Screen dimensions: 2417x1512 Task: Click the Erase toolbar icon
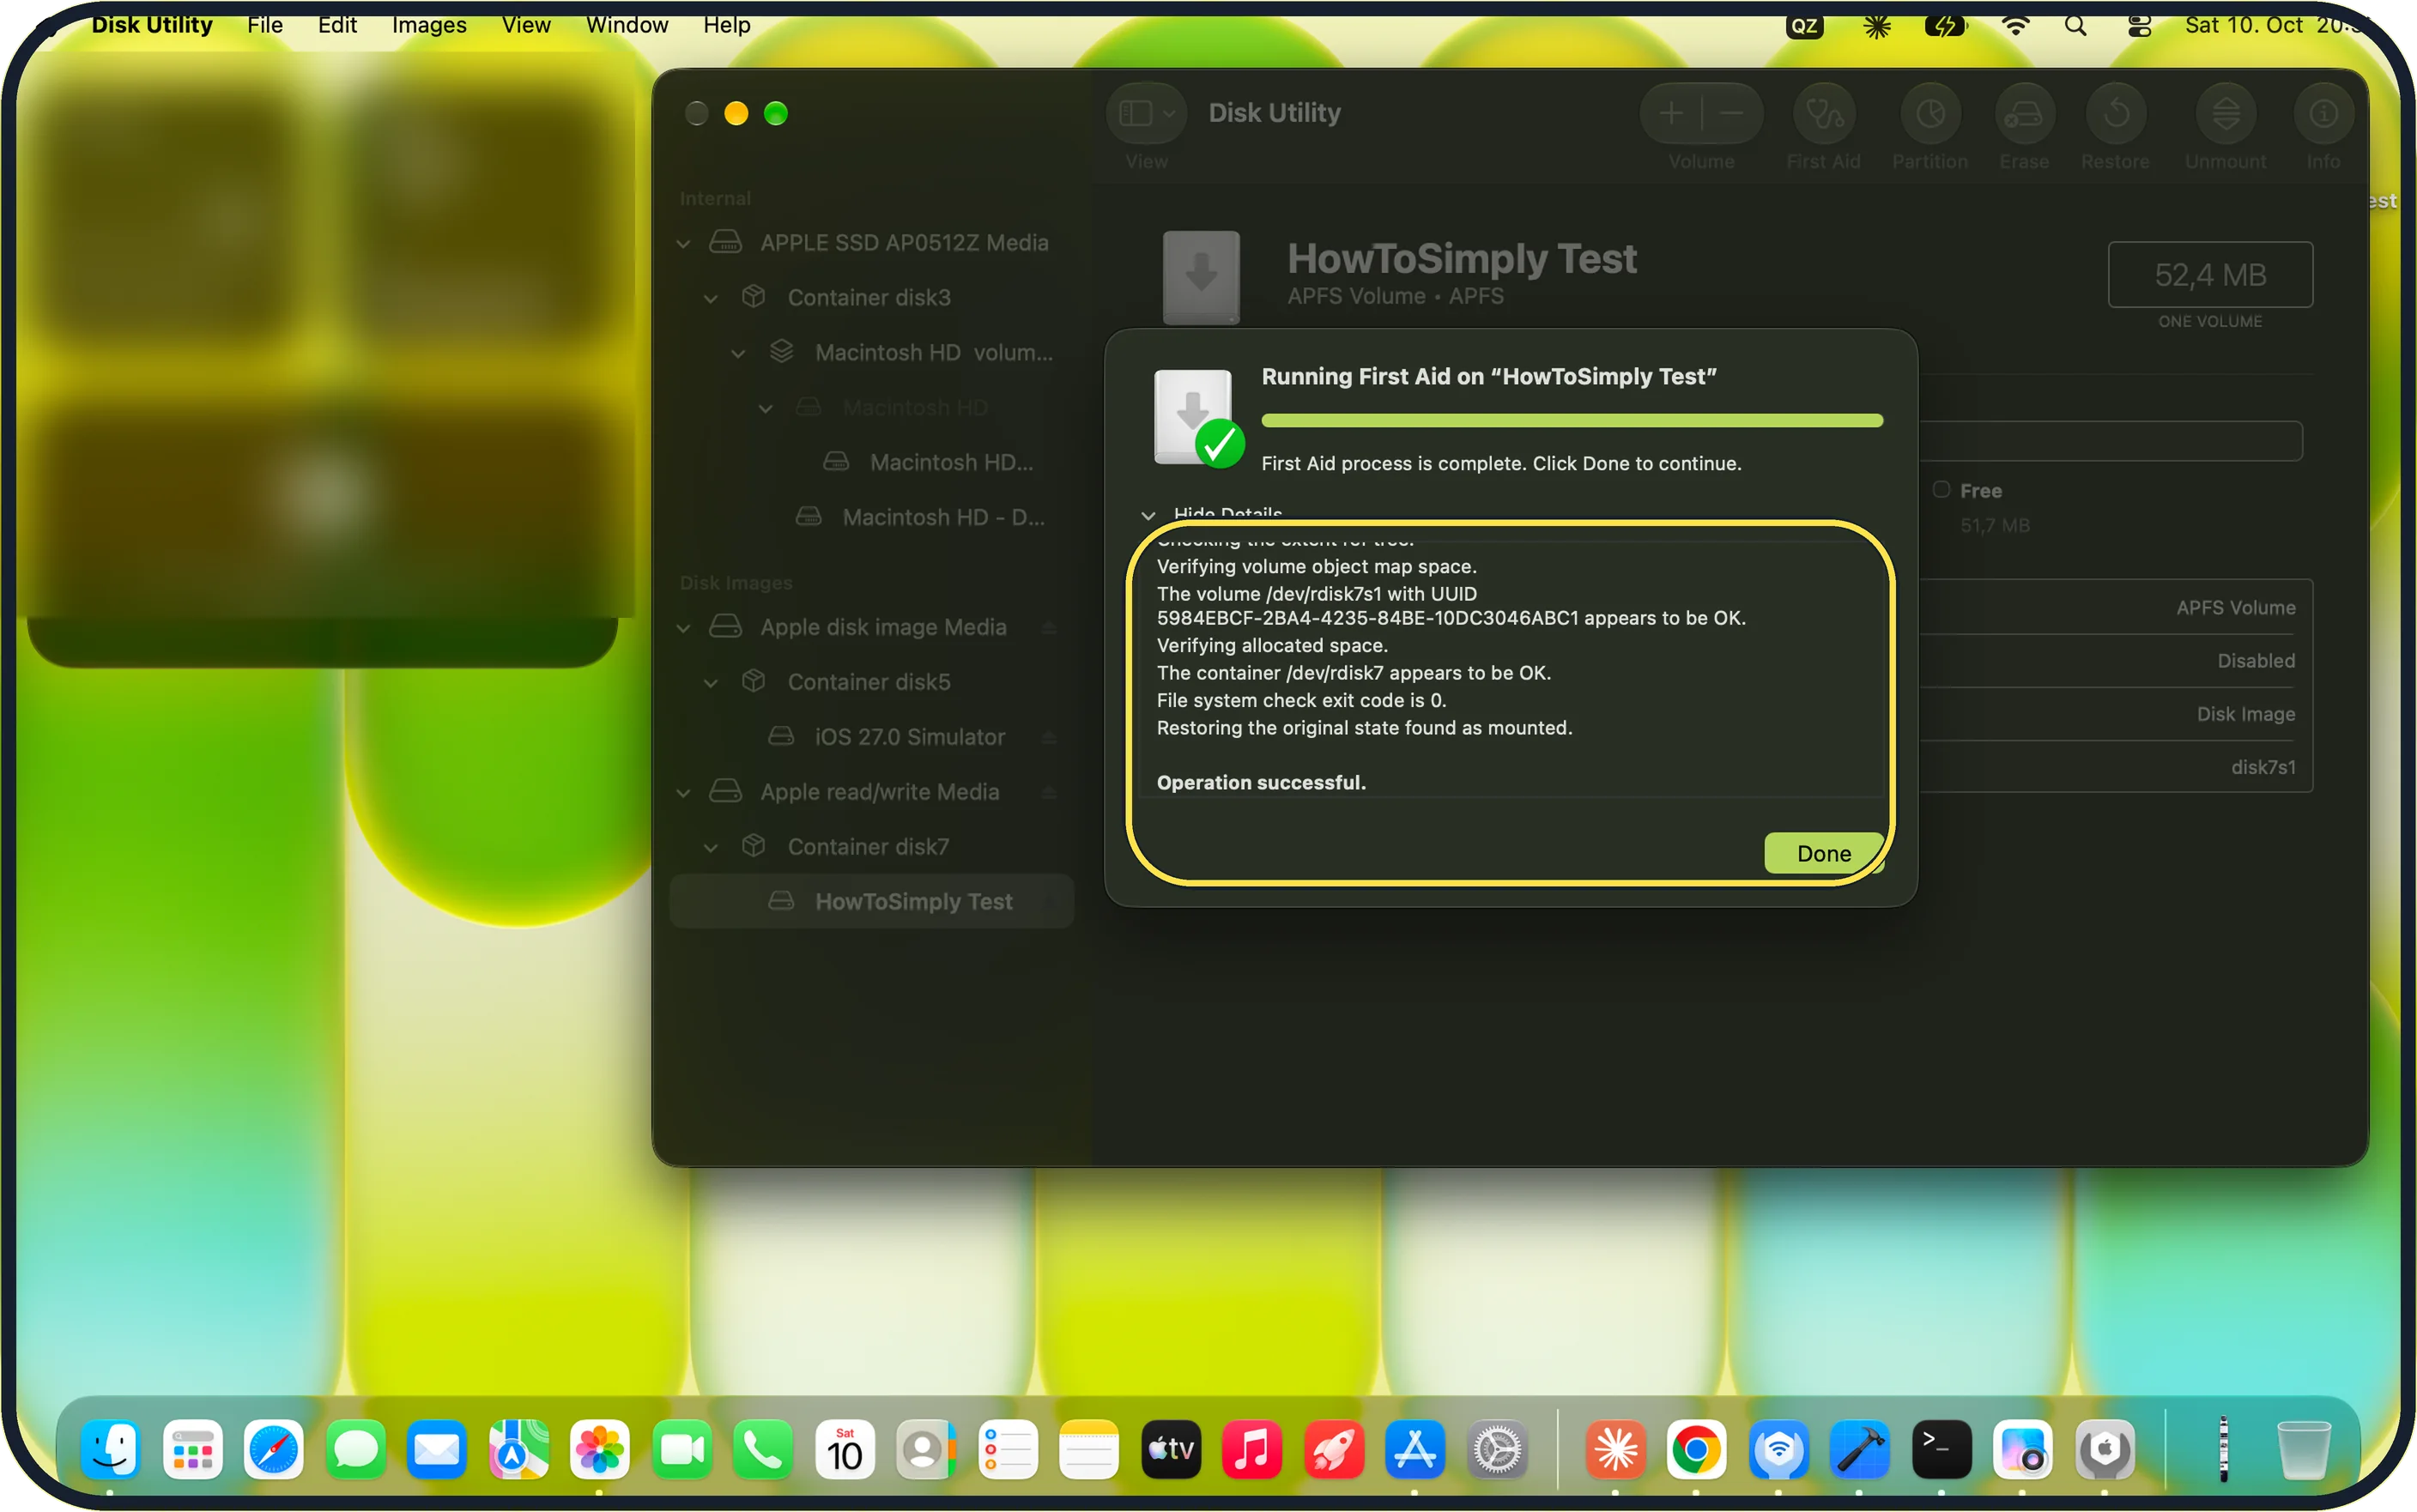pyautogui.click(x=2024, y=114)
